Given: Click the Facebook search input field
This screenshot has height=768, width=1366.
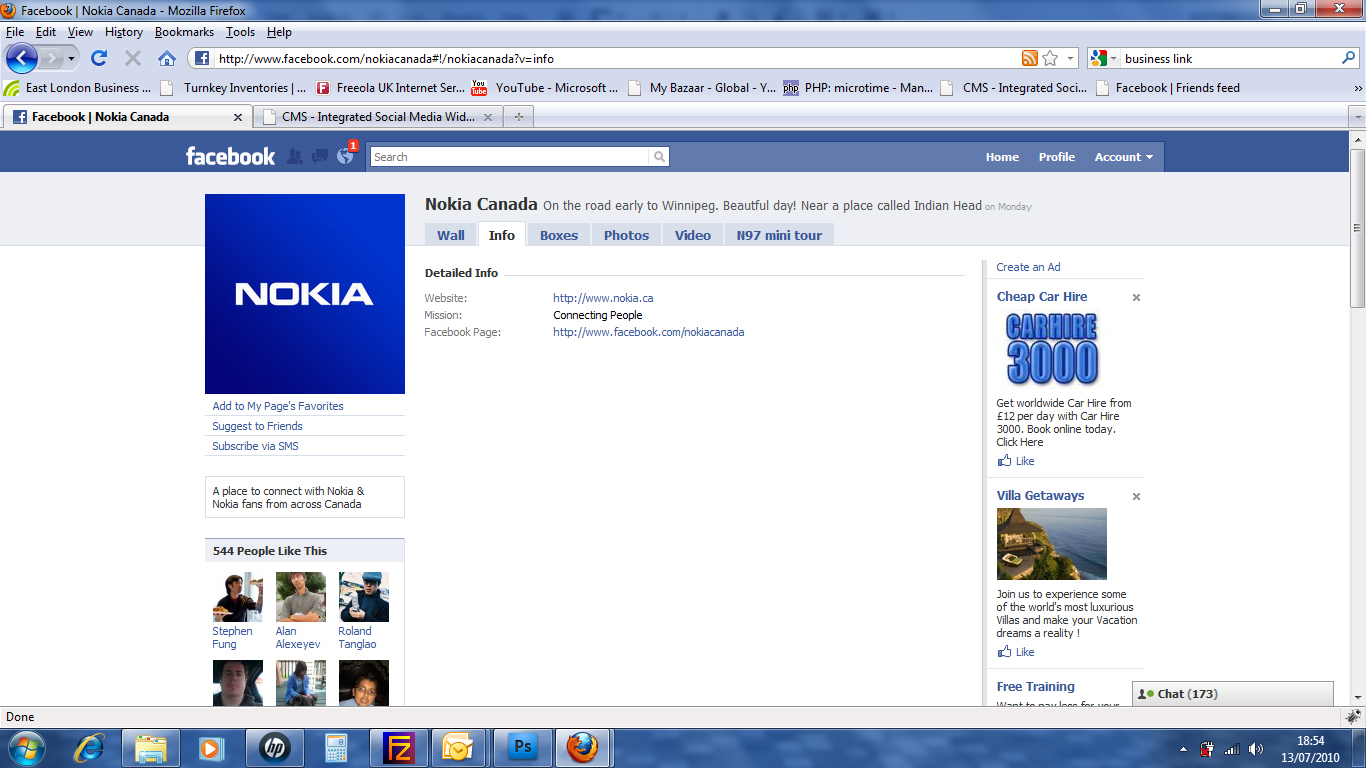Looking at the screenshot, I should 509,157.
